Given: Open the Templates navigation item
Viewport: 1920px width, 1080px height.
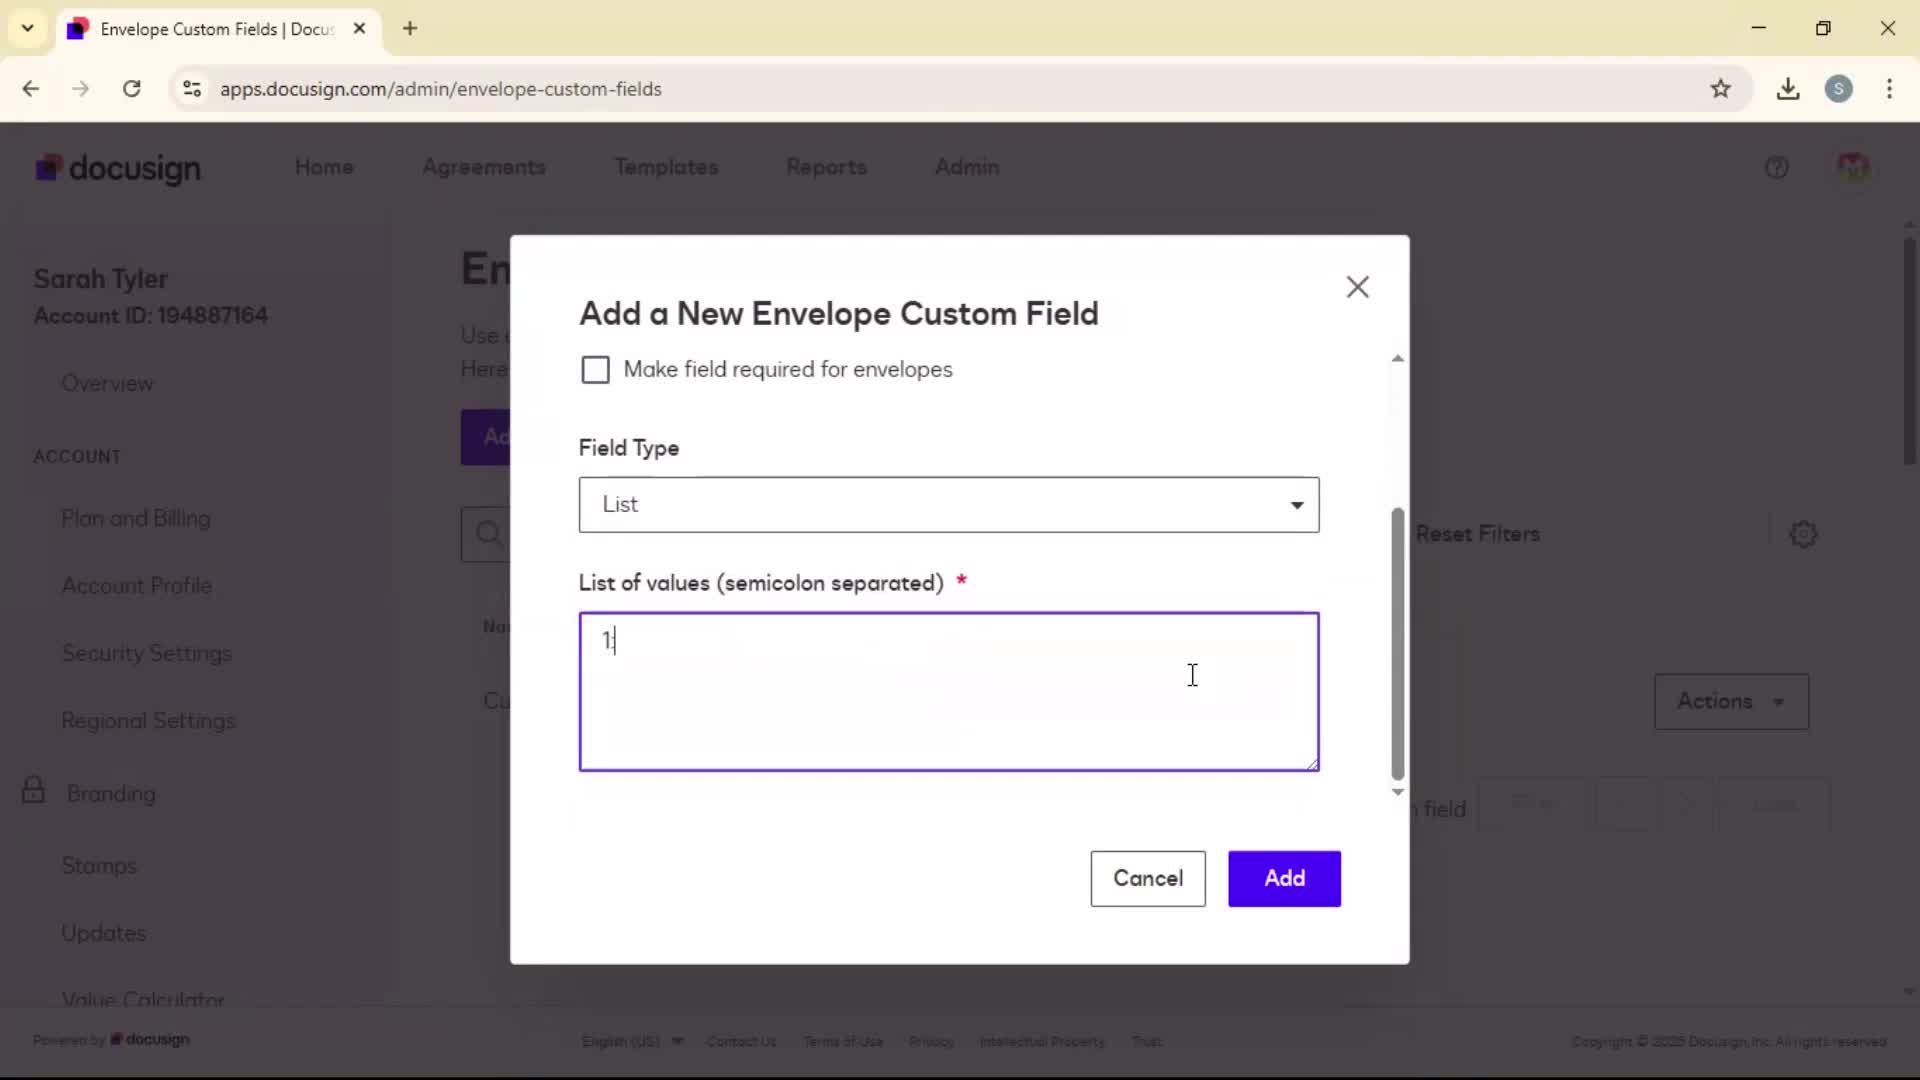Looking at the screenshot, I should [x=666, y=167].
